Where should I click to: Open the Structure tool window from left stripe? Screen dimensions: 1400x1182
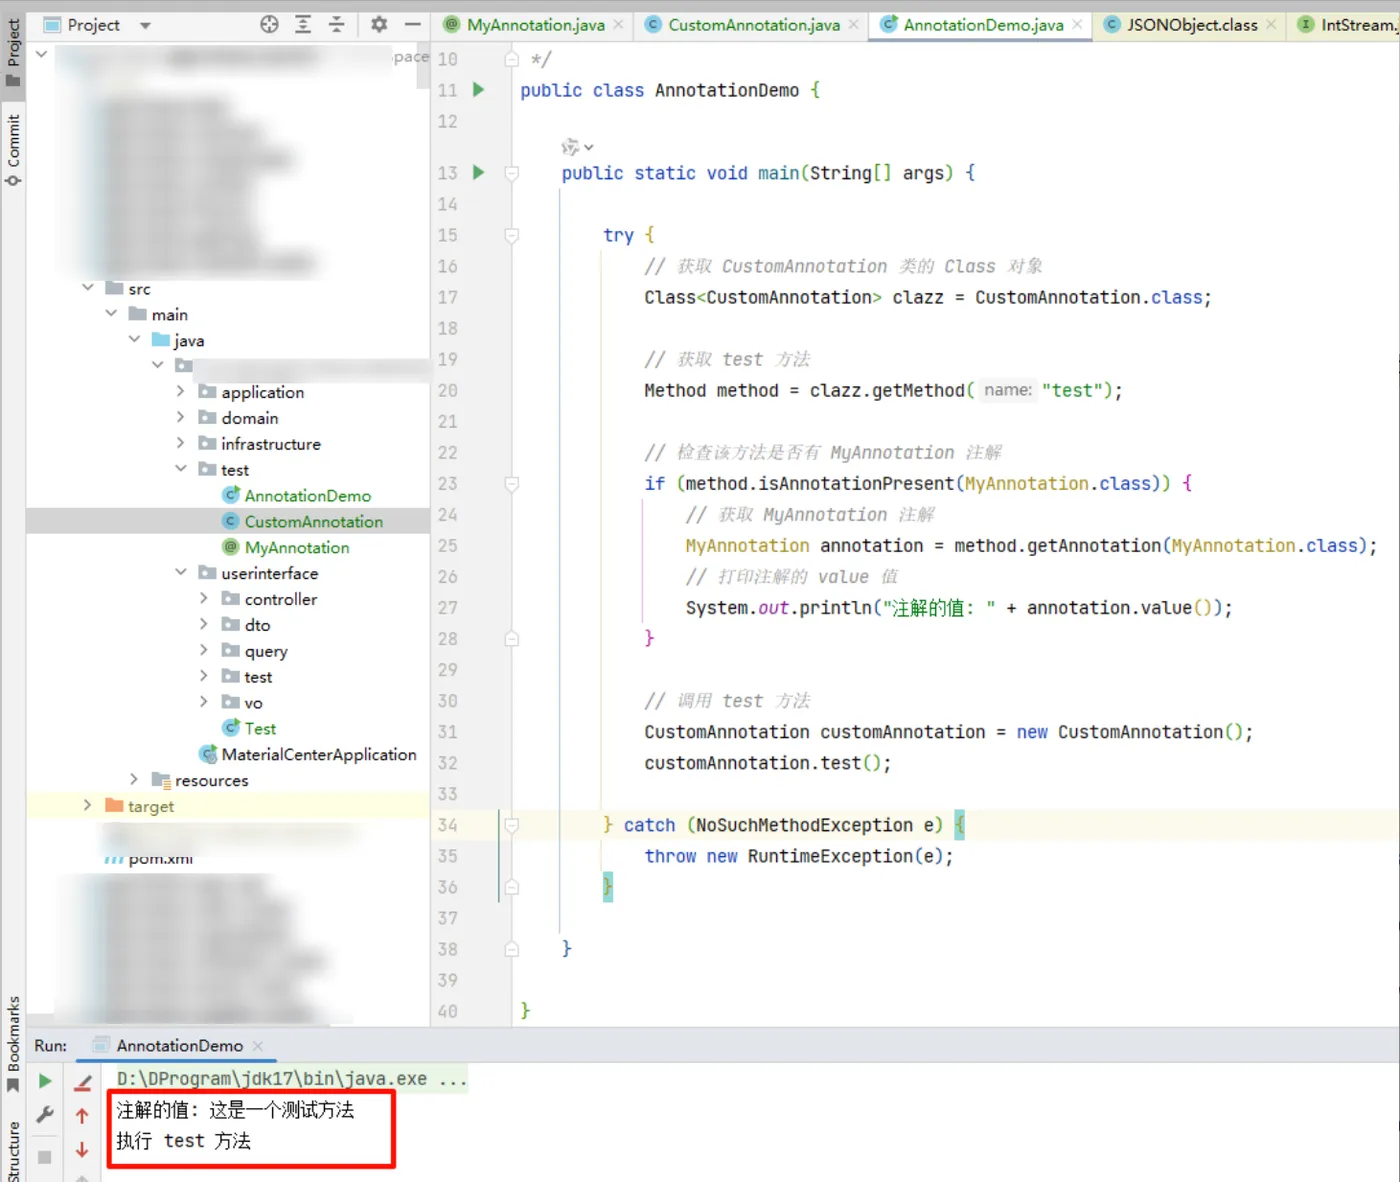click(x=13, y=1150)
